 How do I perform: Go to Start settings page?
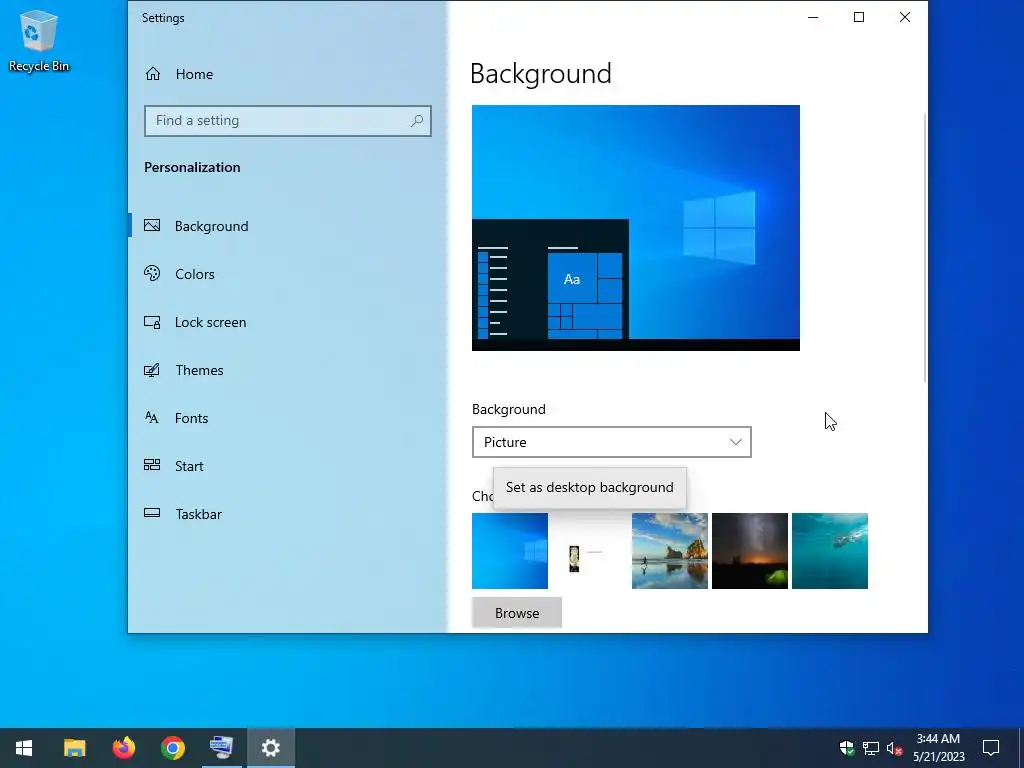pyautogui.click(x=189, y=466)
